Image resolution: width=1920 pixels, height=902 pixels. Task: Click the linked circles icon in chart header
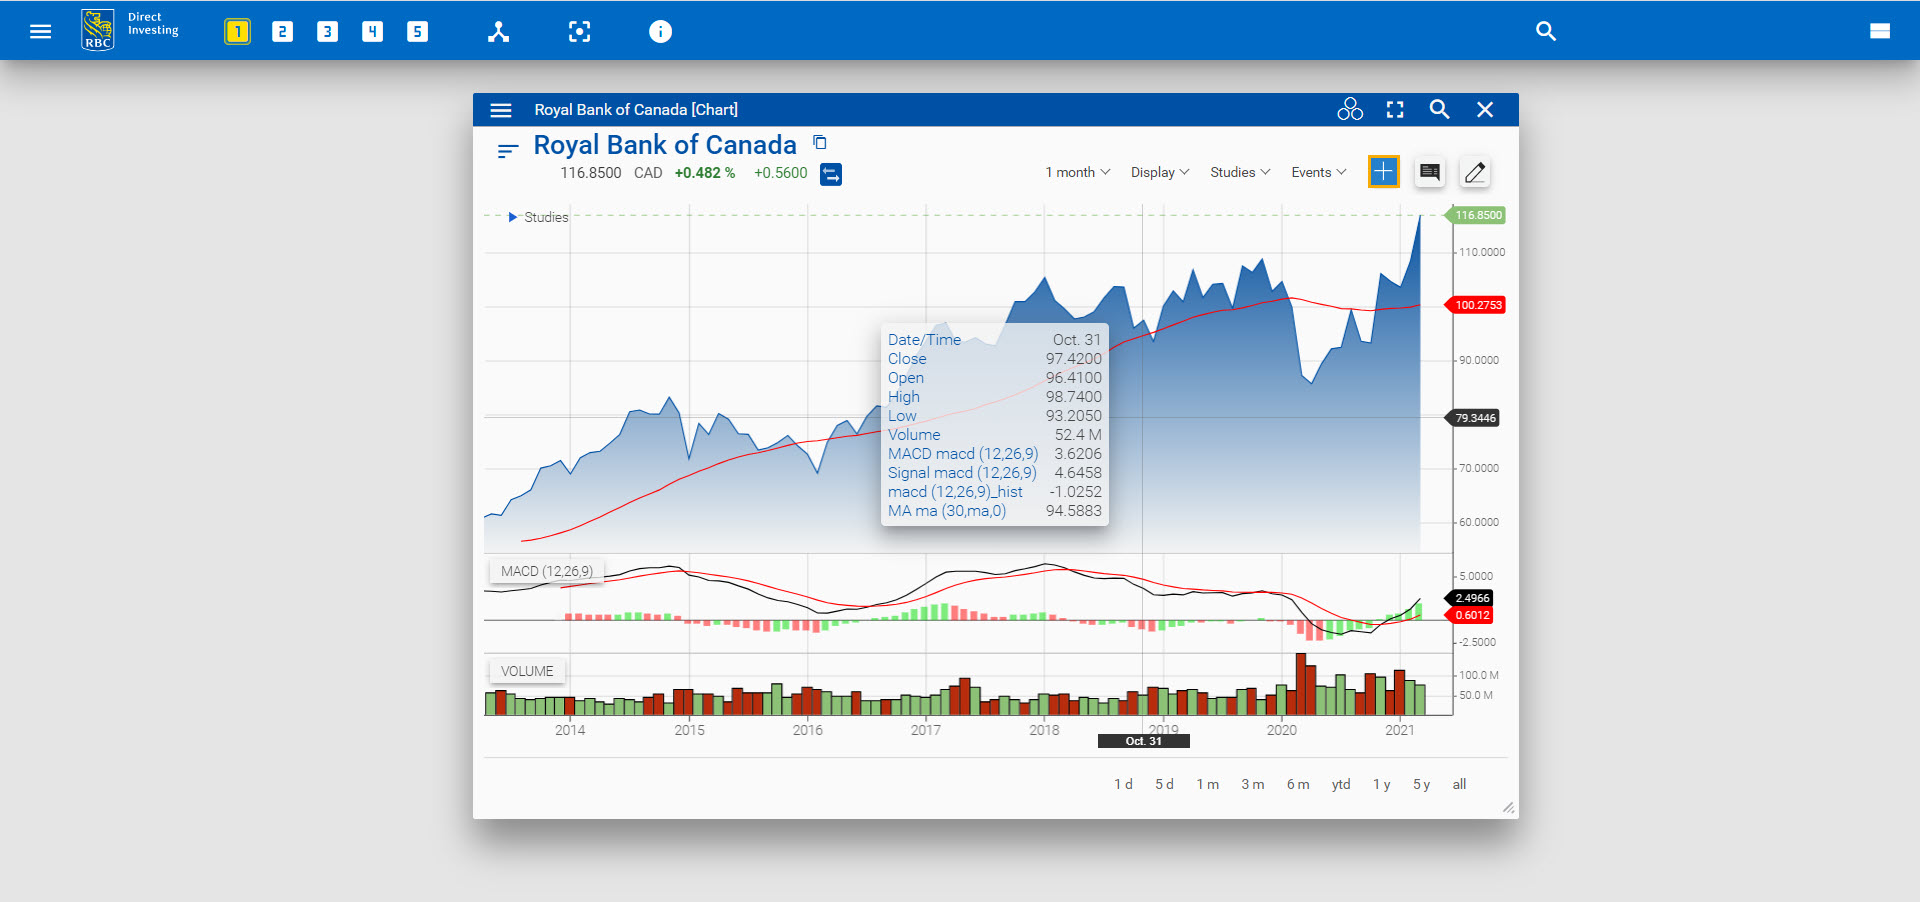pyautogui.click(x=1350, y=110)
